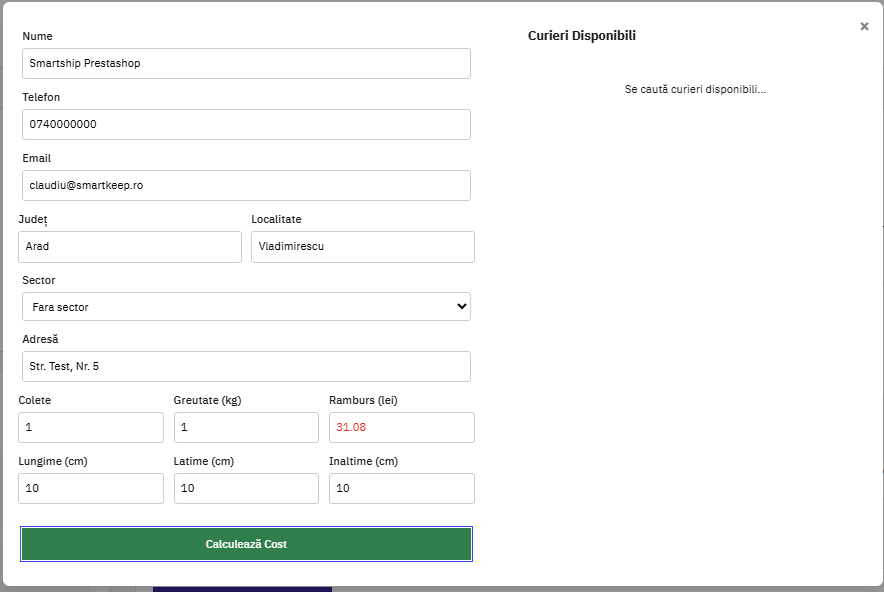Focus the Colete quantity field

pyautogui.click(x=91, y=427)
